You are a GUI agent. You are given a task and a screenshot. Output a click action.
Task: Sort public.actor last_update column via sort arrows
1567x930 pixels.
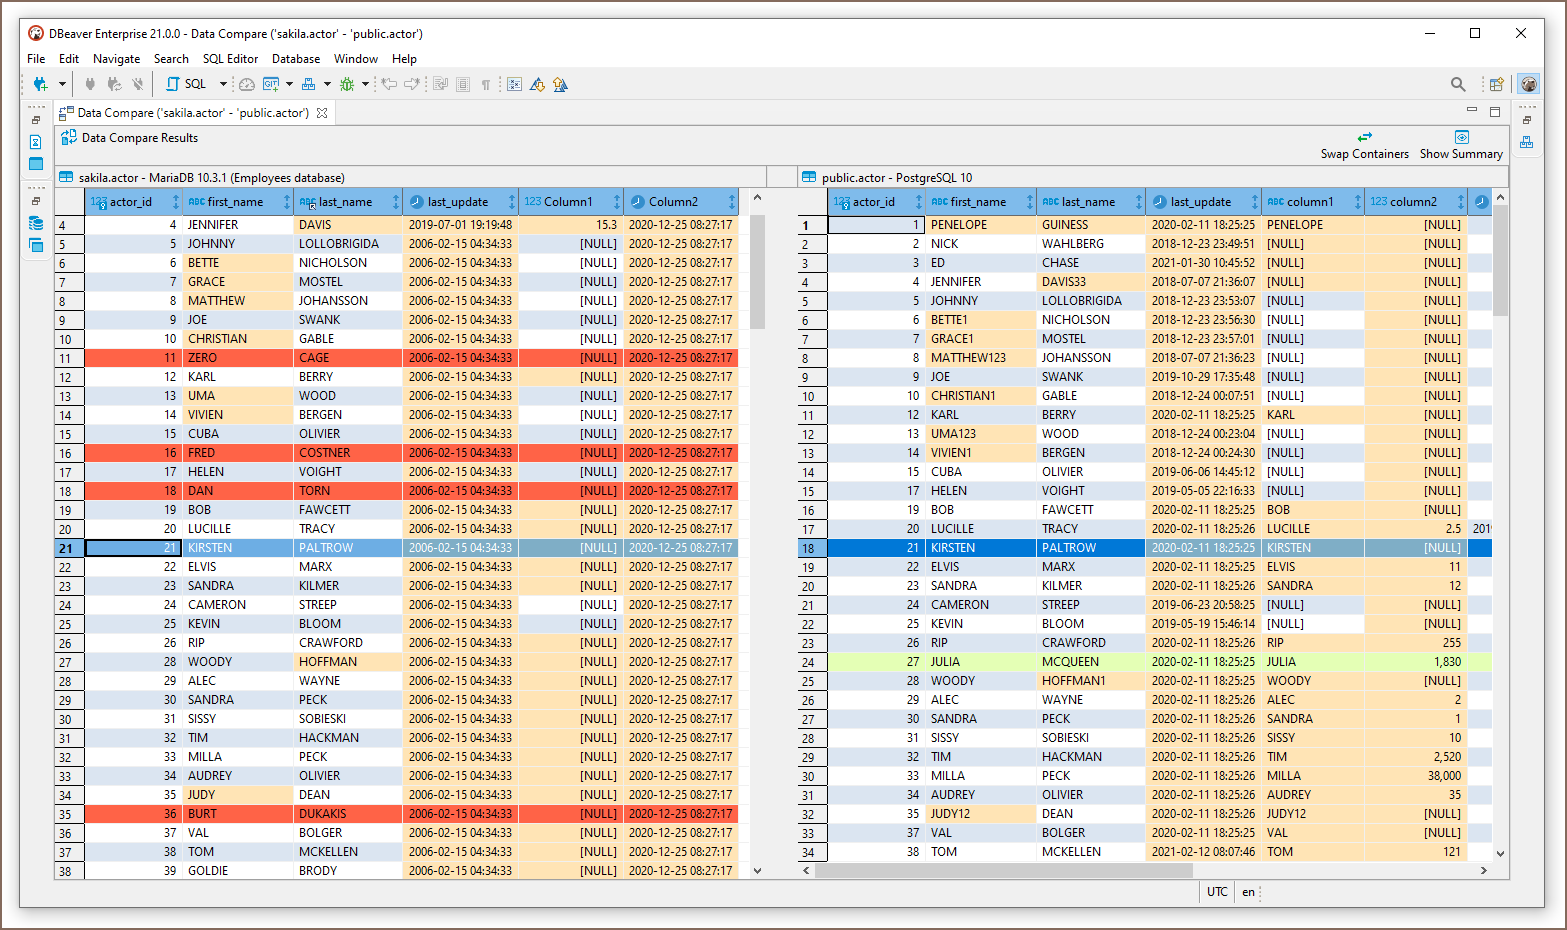click(1255, 202)
